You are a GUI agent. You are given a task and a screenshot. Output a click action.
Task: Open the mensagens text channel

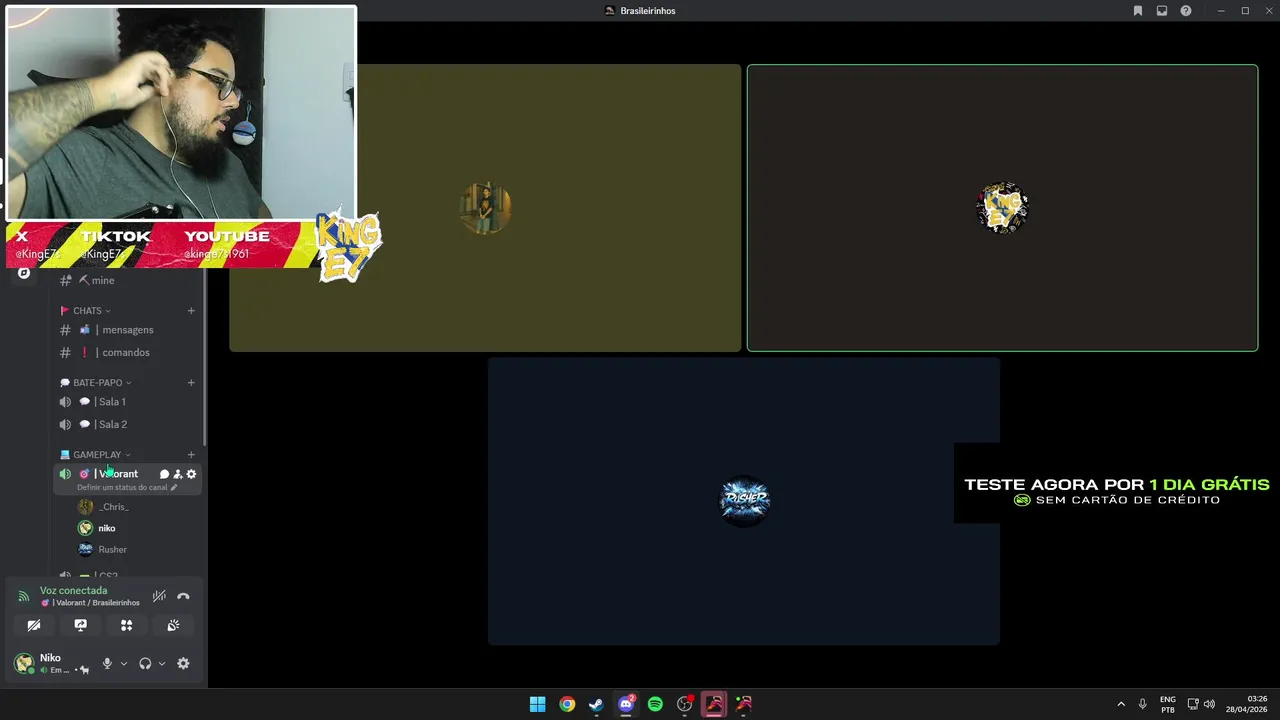tap(127, 330)
